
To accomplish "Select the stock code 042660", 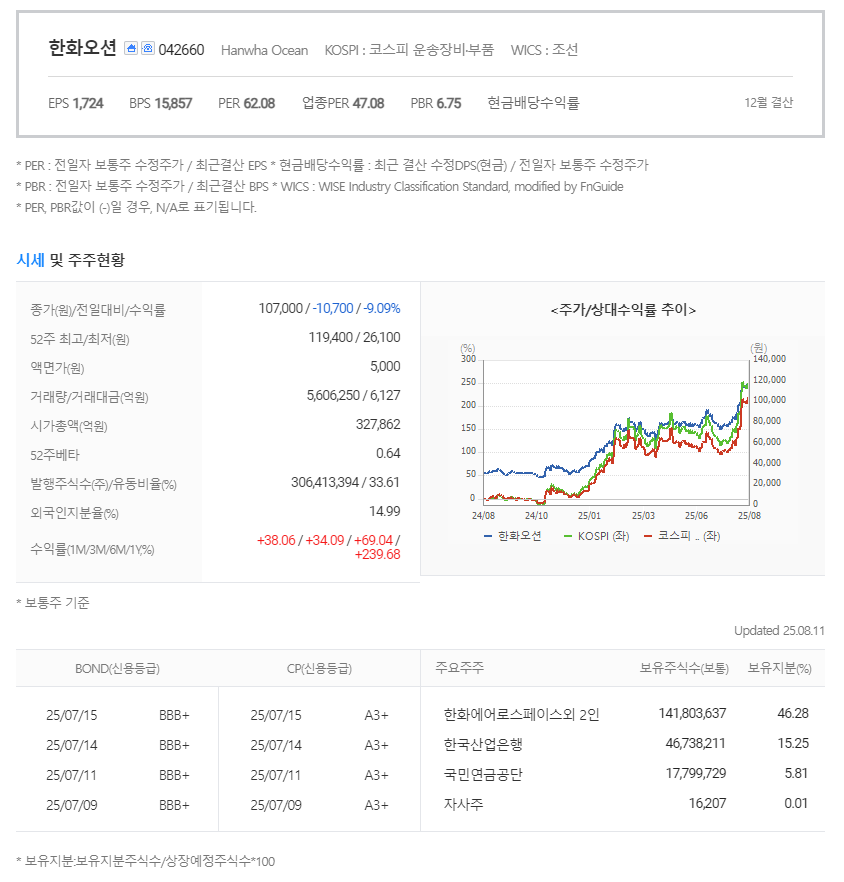I will tap(181, 50).
